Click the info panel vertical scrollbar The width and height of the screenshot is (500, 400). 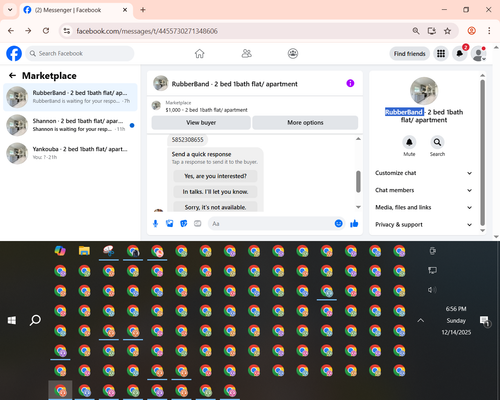(482, 153)
